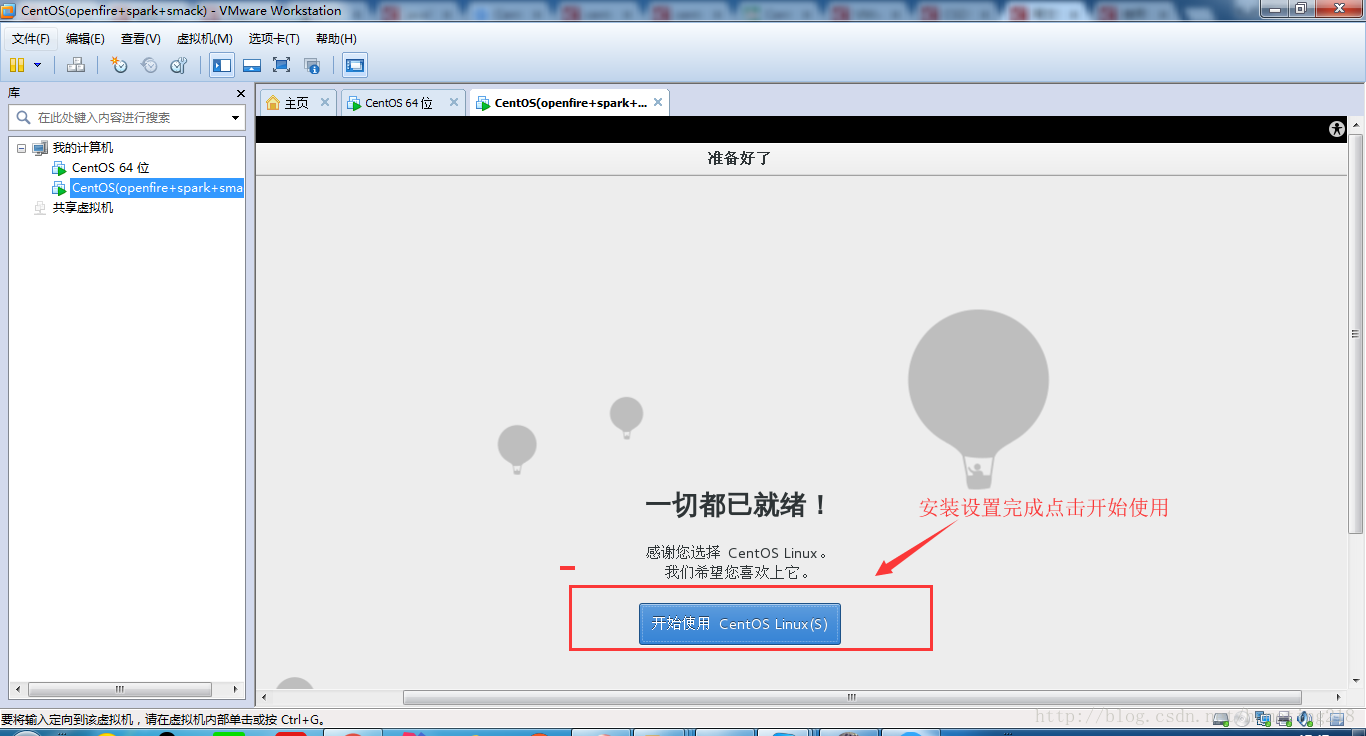The image size is (1366, 736).
Task: Click the VM horizontal scrollbar thumb
Action: pyautogui.click(x=852, y=697)
